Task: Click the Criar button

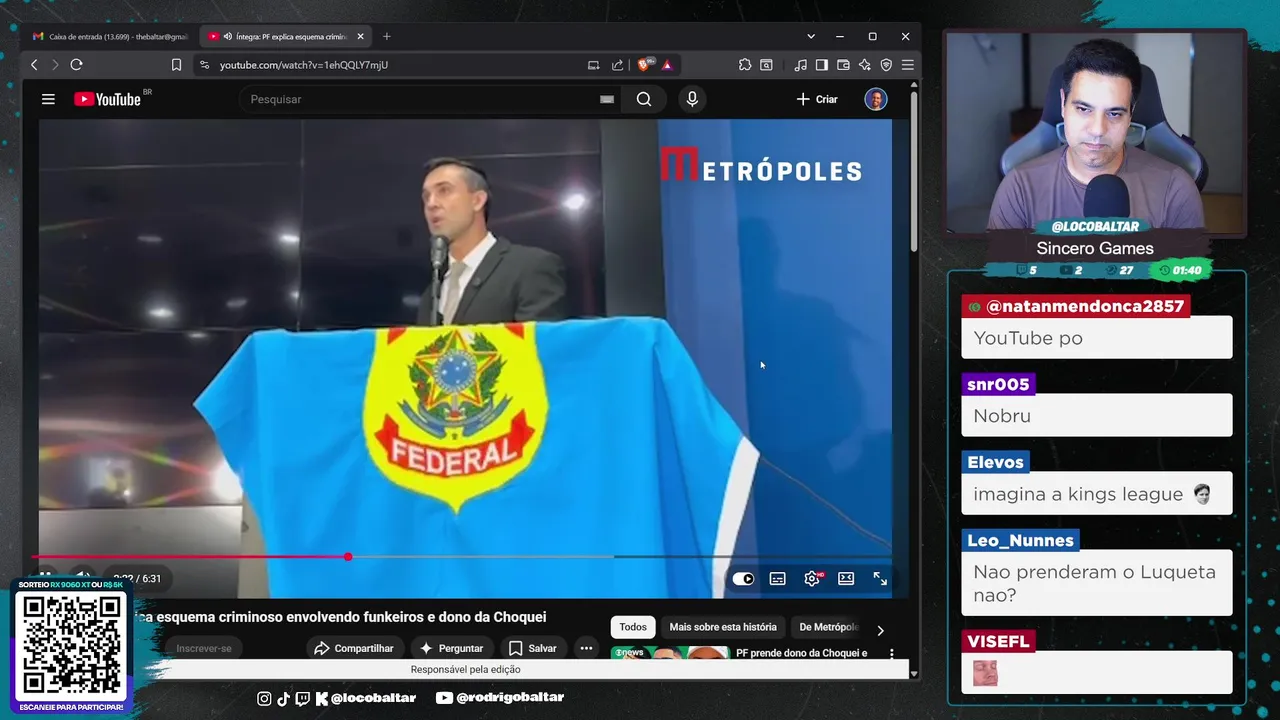Action: coord(817,99)
